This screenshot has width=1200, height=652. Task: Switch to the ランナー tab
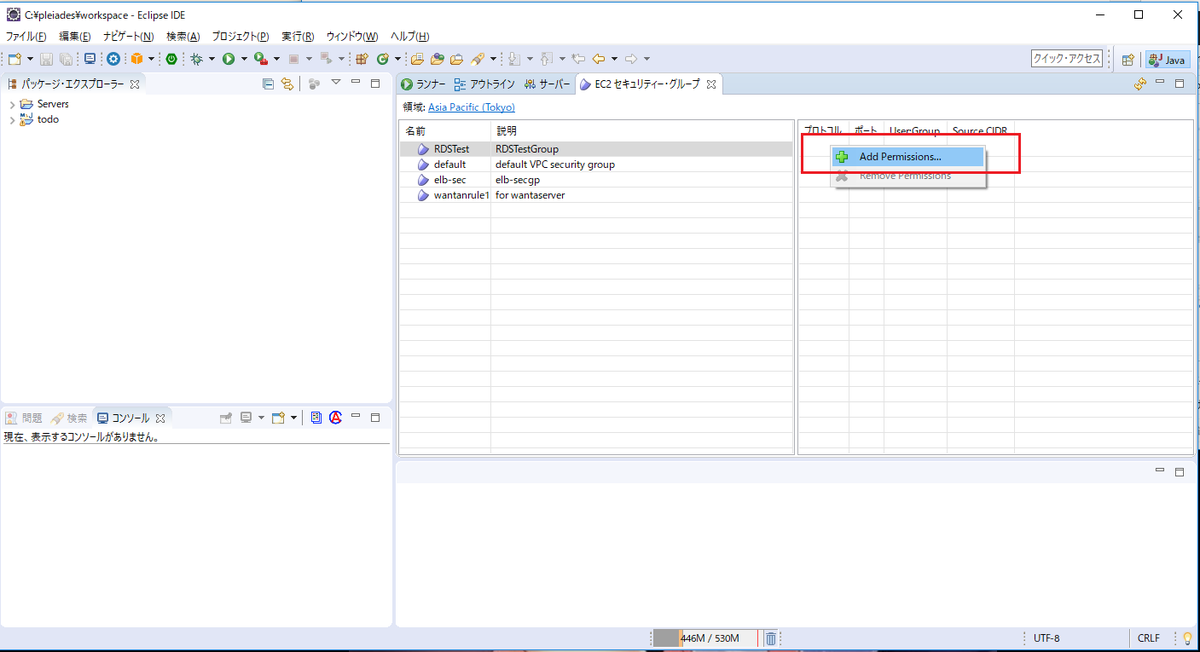(x=423, y=84)
